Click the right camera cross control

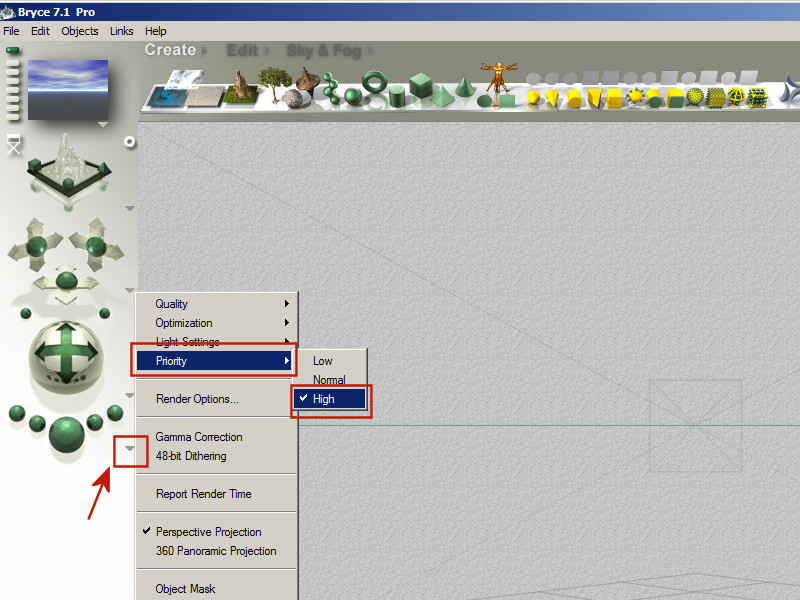(96, 246)
